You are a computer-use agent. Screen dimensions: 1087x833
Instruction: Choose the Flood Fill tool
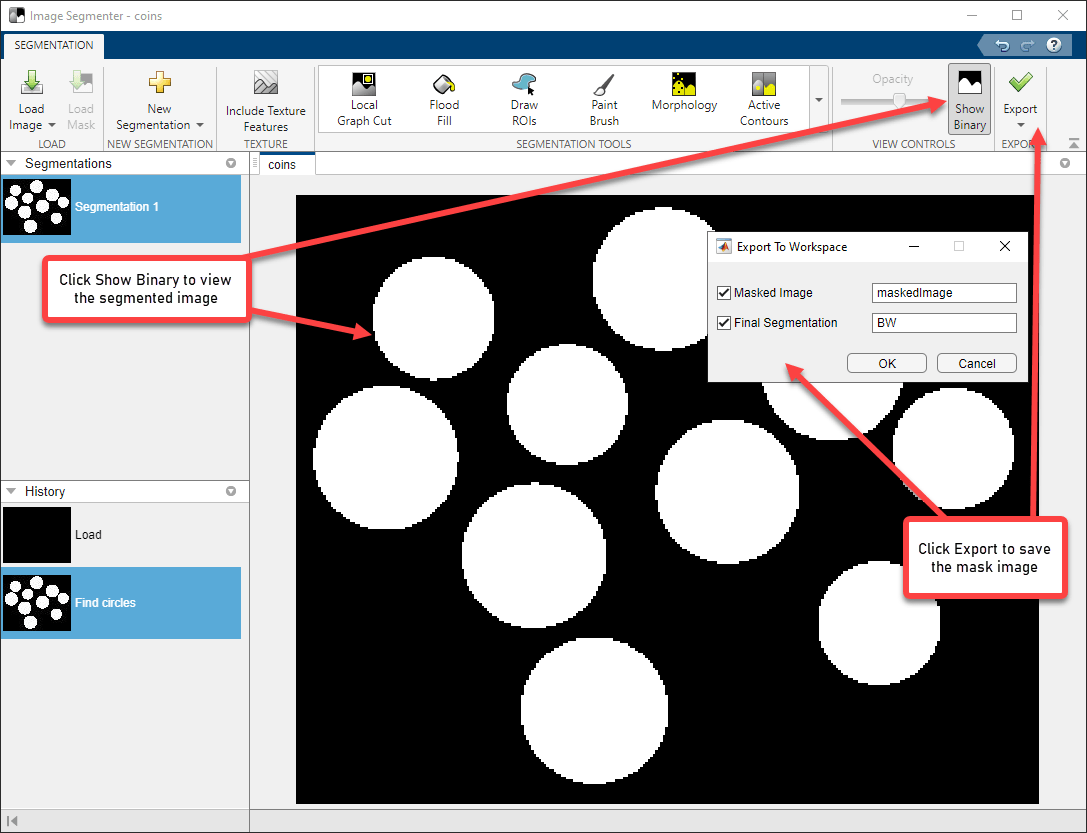[x=444, y=100]
